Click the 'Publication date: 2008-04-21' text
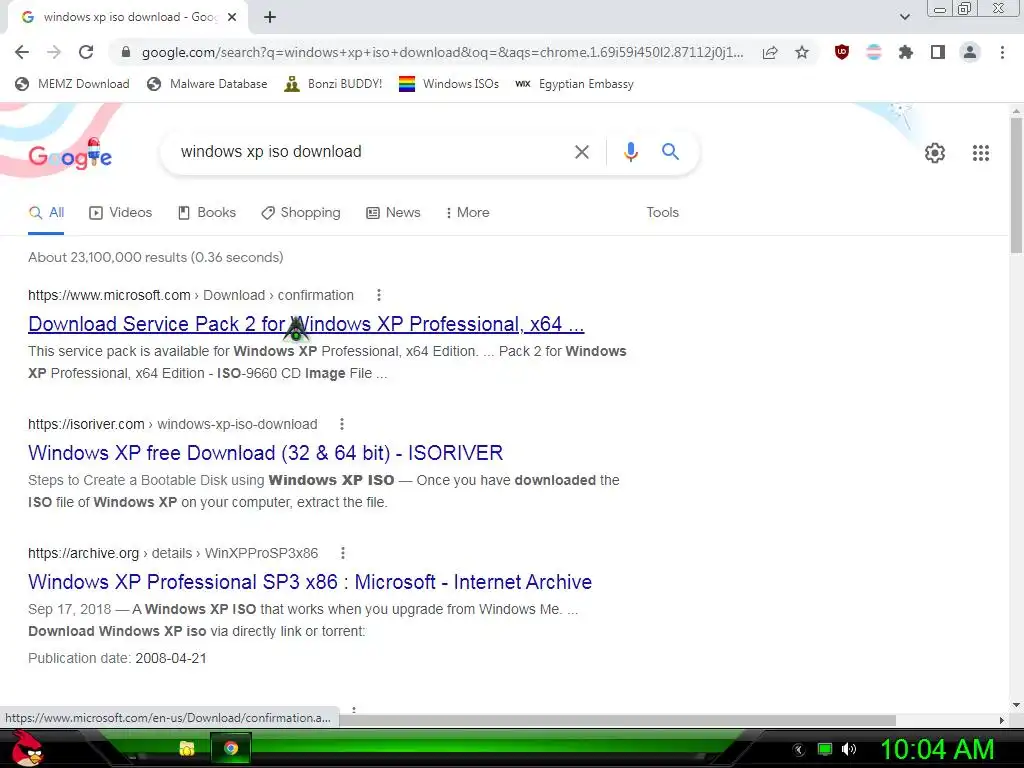Screen dimensions: 1024x768 point(118,658)
